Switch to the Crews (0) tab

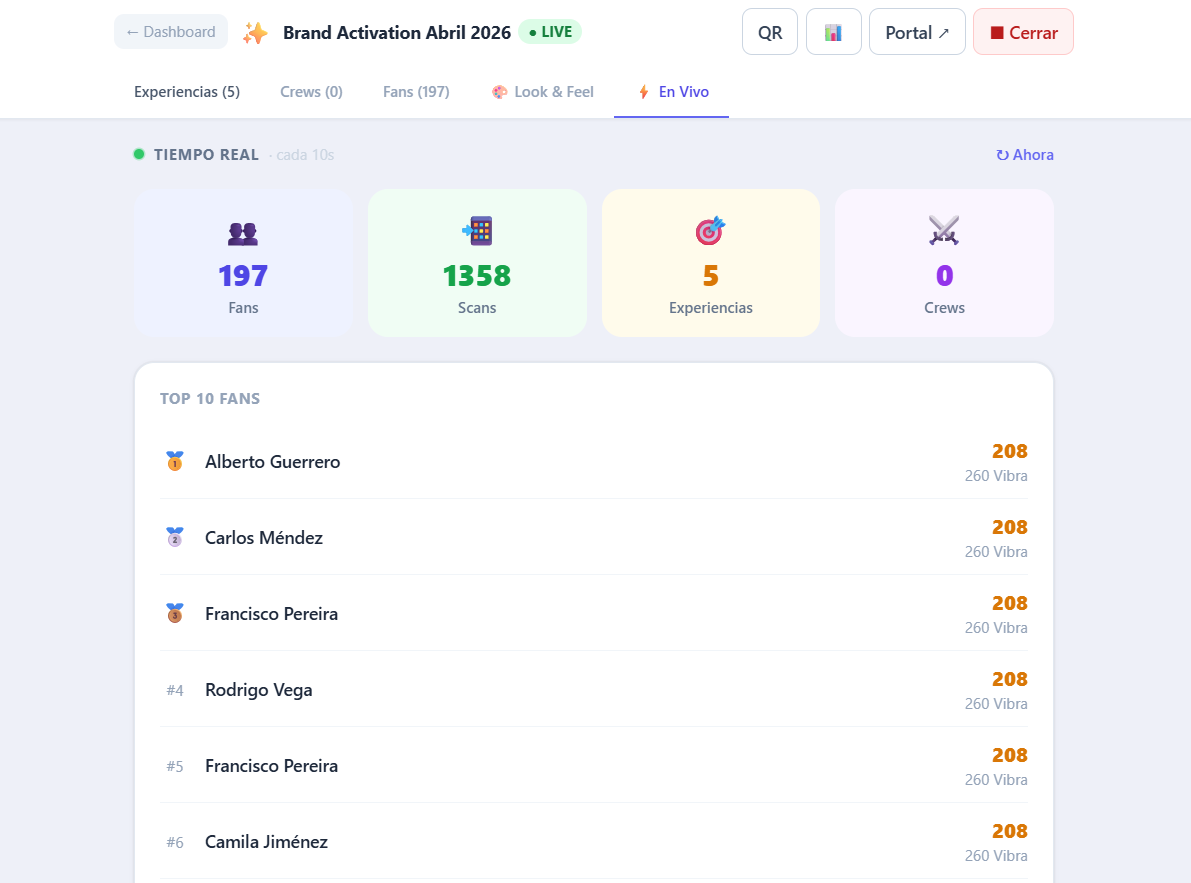[311, 92]
